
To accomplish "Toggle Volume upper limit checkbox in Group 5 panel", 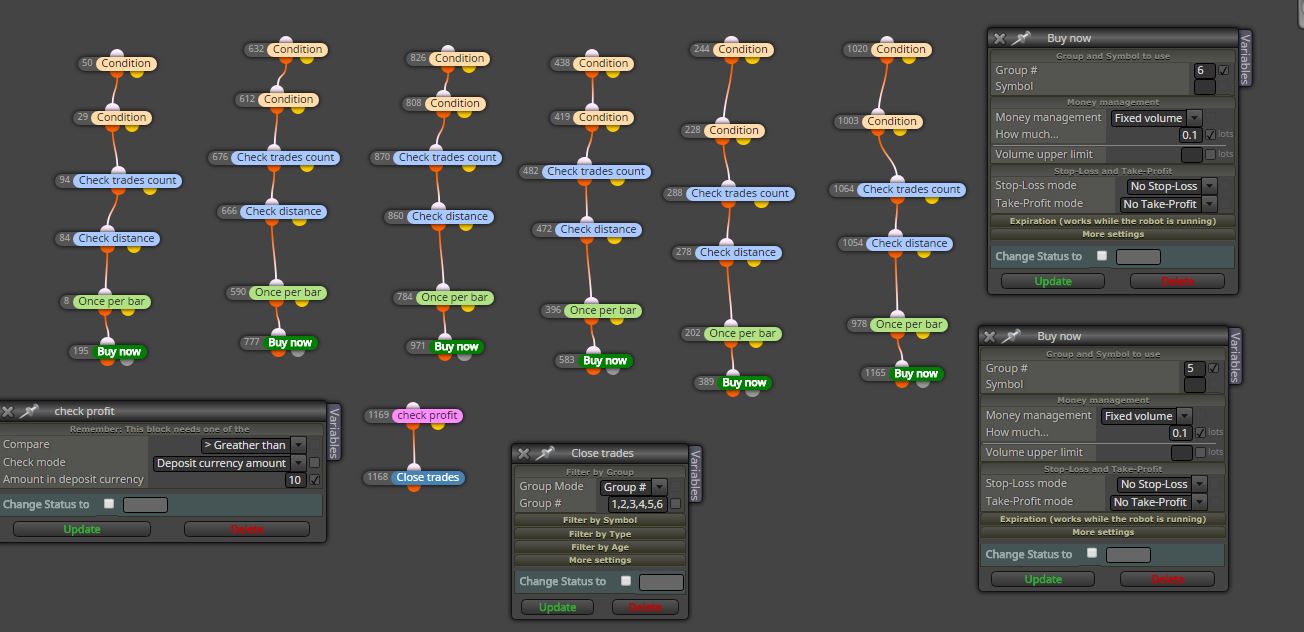I will tap(1200, 452).
